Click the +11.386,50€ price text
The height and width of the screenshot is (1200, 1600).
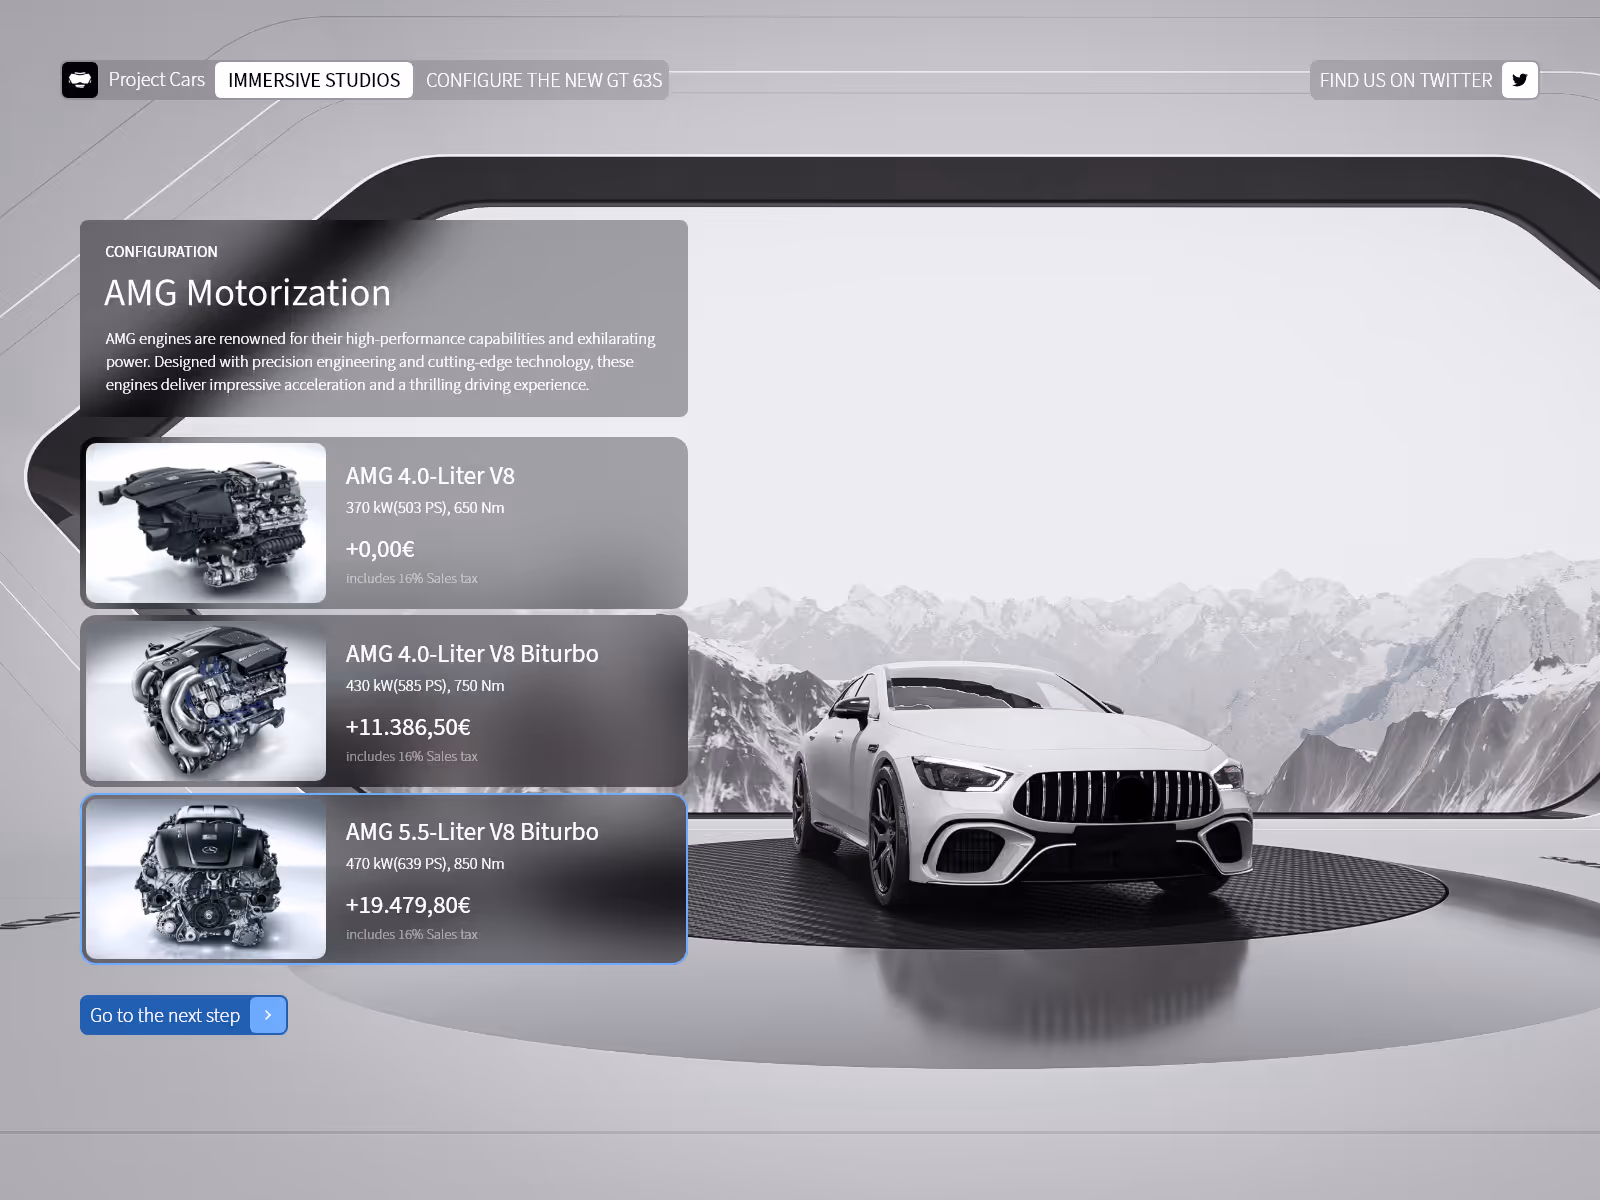(x=408, y=727)
